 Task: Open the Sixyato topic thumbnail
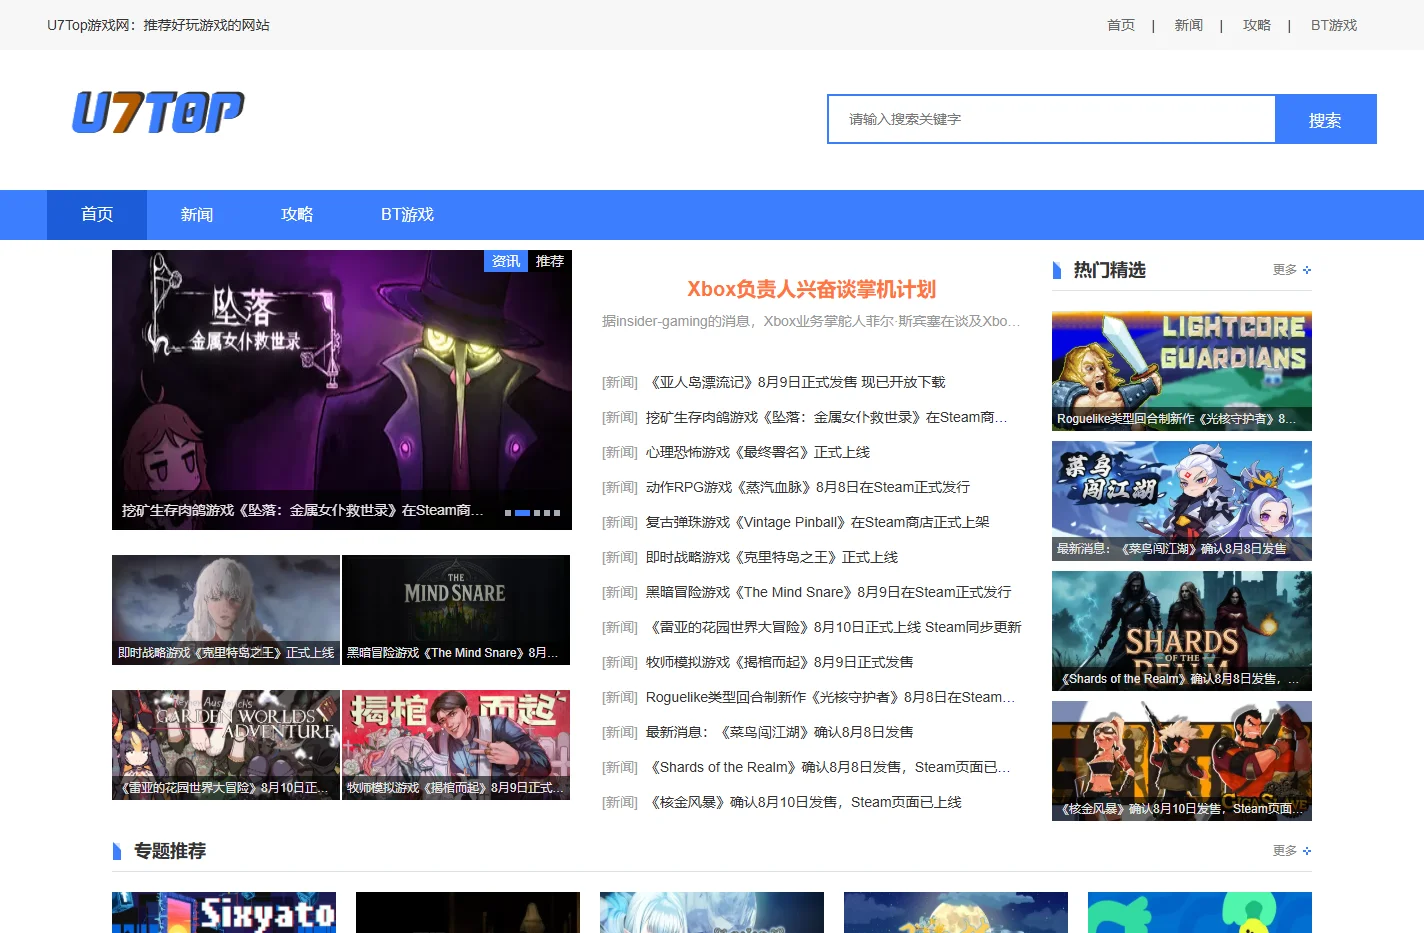(x=224, y=912)
